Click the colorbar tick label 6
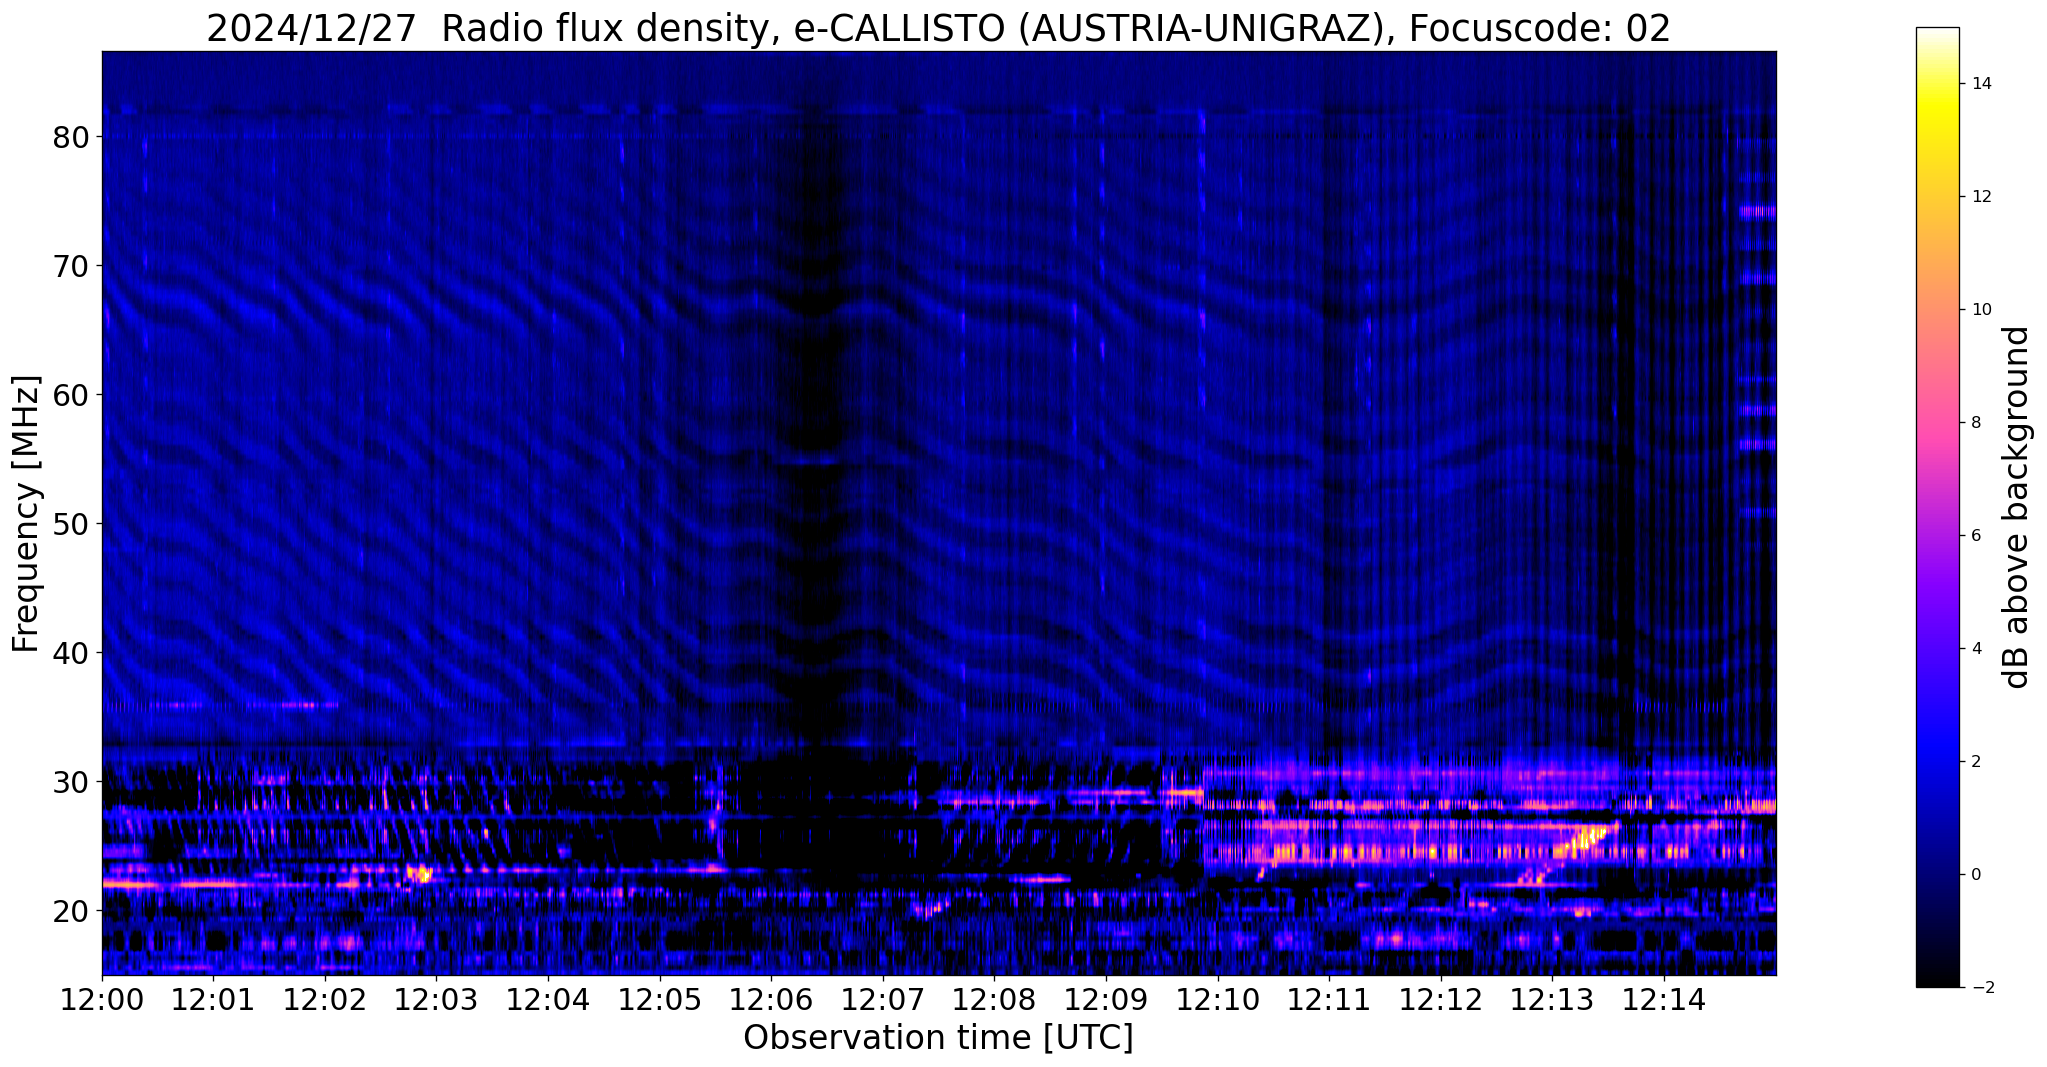The width and height of the screenshot is (2047, 1067). point(1975,536)
